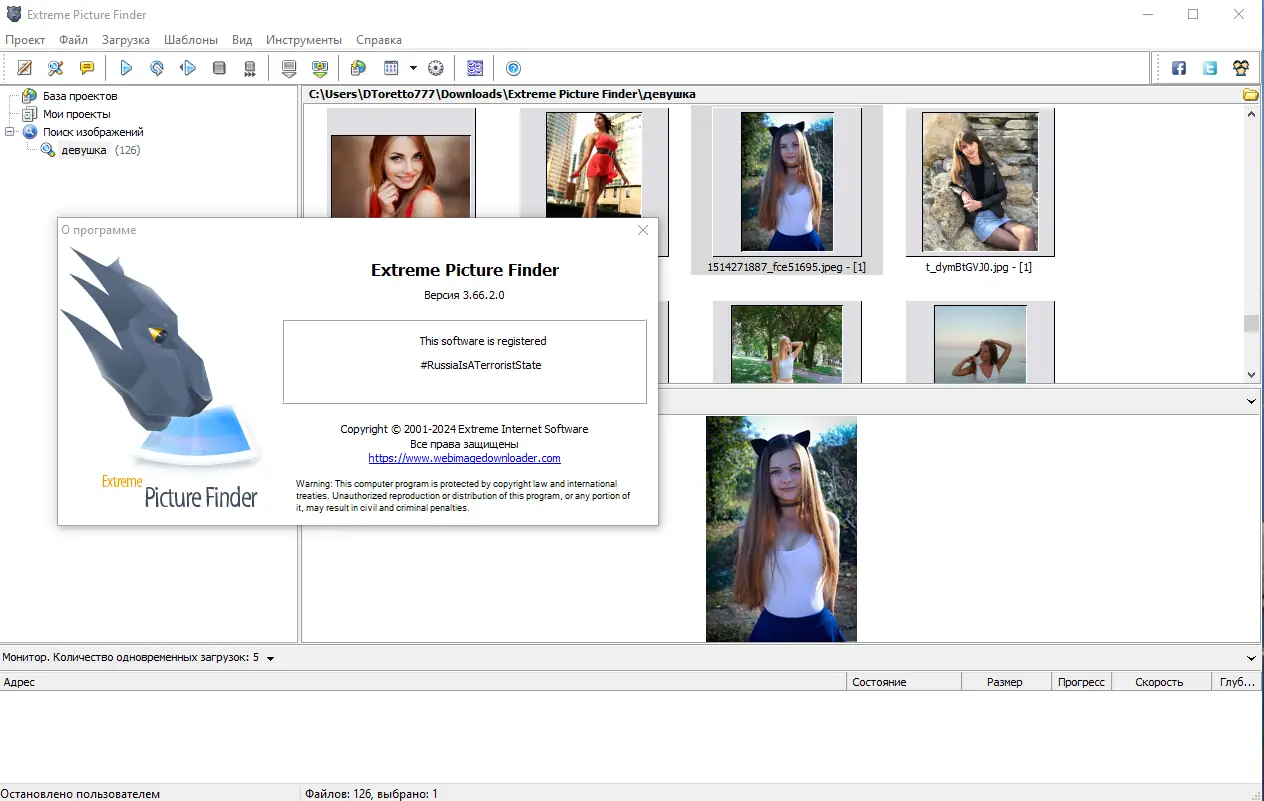Click the globe project database toolbar icon

[358, 68]
